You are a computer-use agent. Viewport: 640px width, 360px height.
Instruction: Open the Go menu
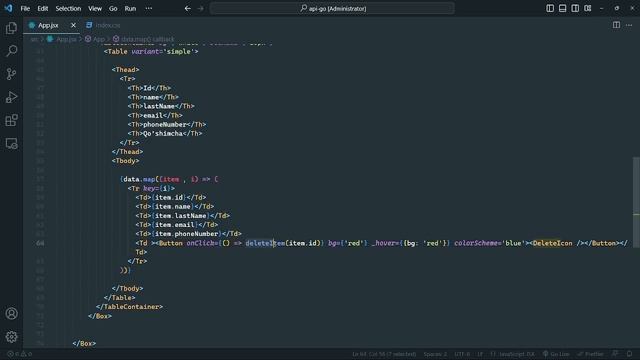[113, 9]
